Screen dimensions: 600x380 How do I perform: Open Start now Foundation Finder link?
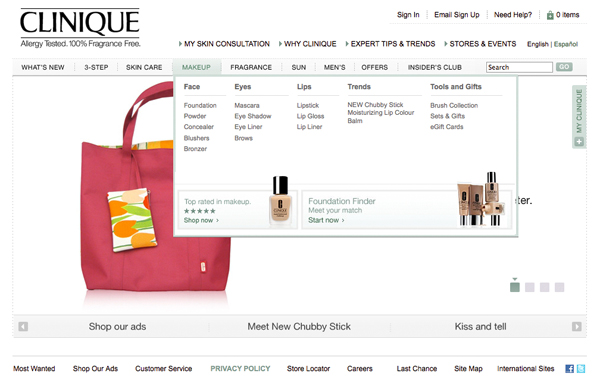326,220
